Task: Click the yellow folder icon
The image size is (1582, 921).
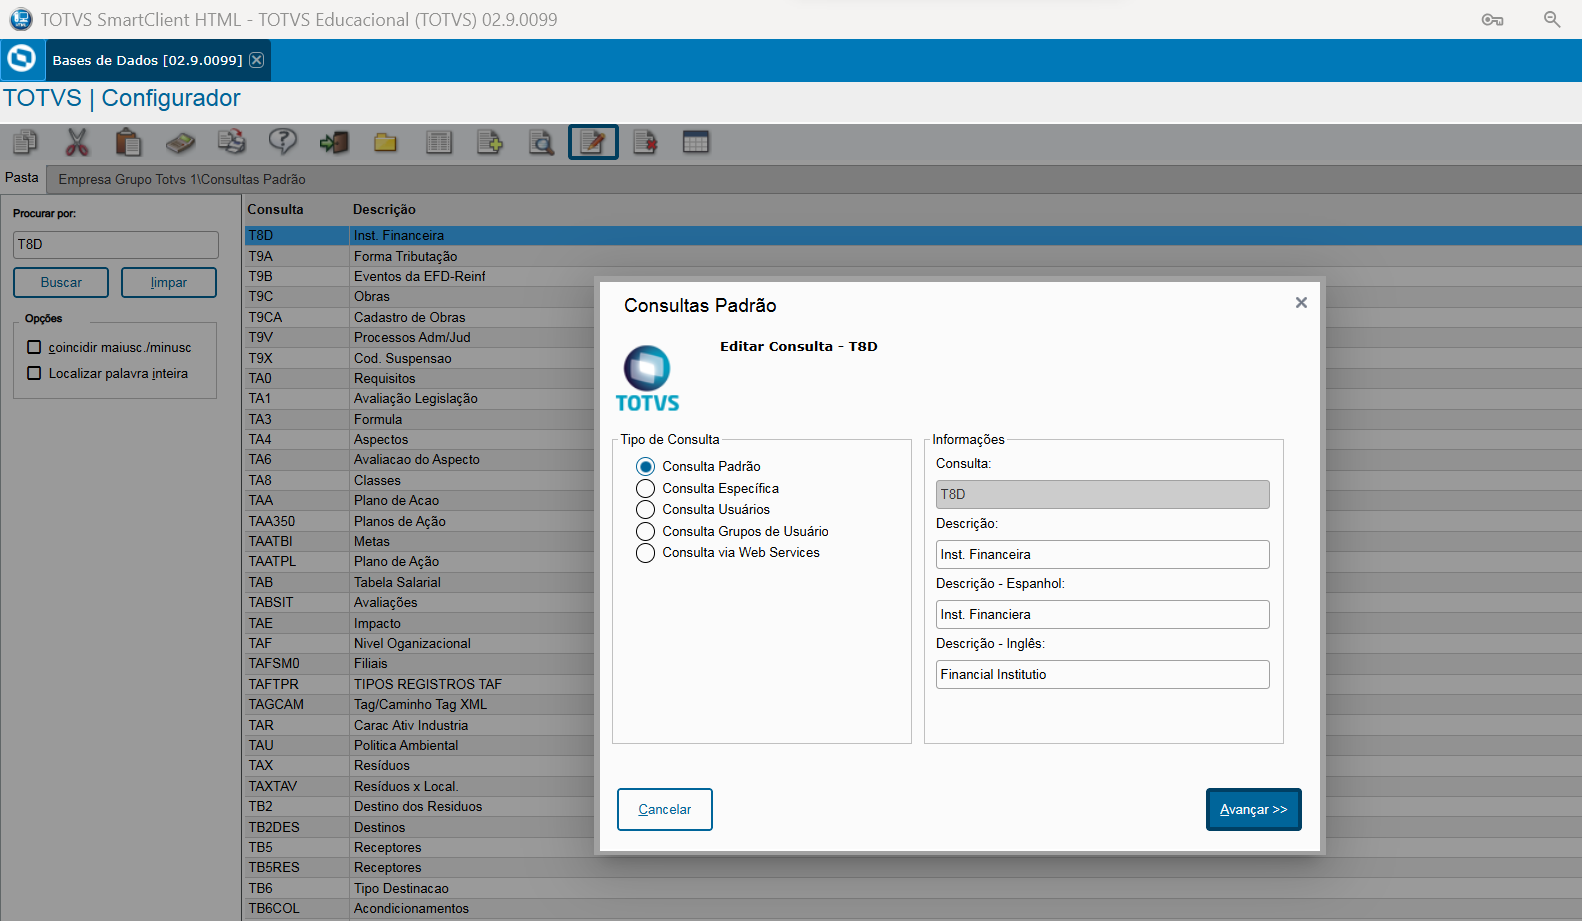Action: (386, 142)
